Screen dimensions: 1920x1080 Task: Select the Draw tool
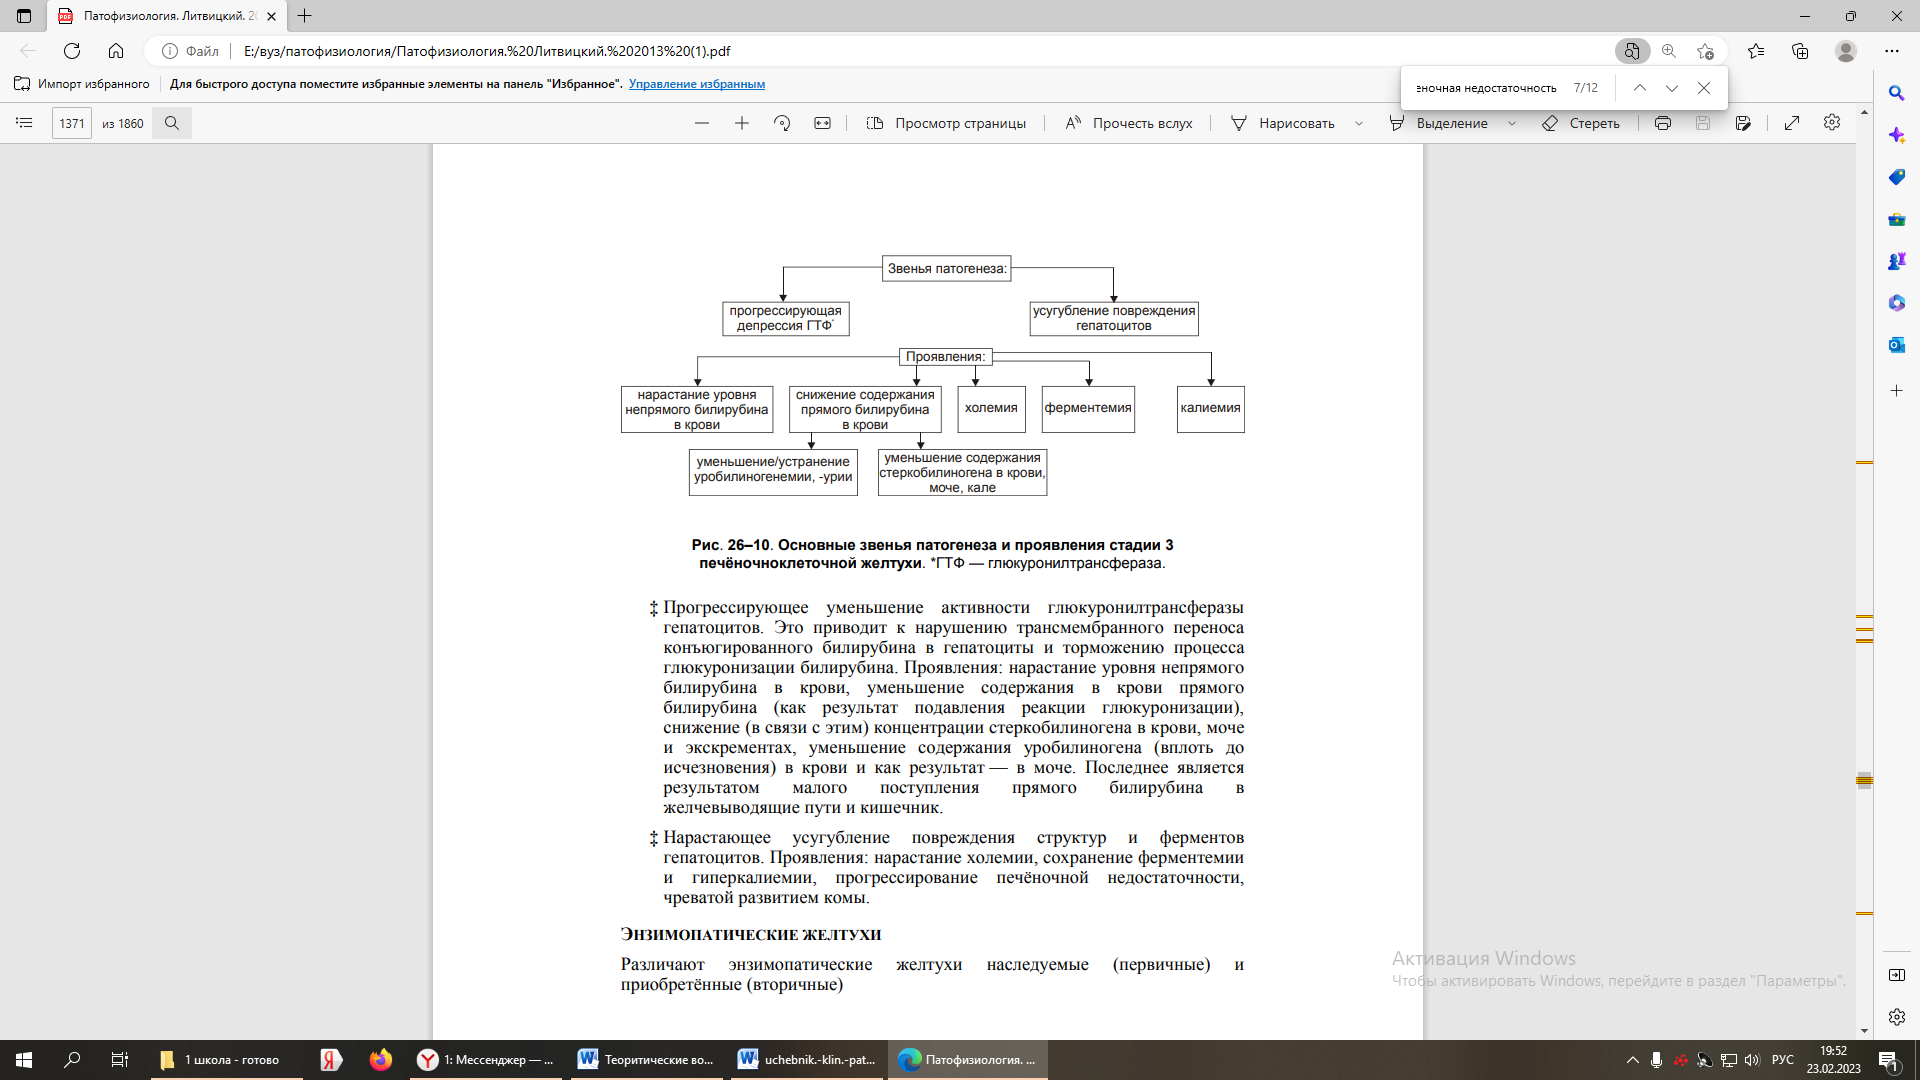pyautogui.click(x=1283, y=123)
